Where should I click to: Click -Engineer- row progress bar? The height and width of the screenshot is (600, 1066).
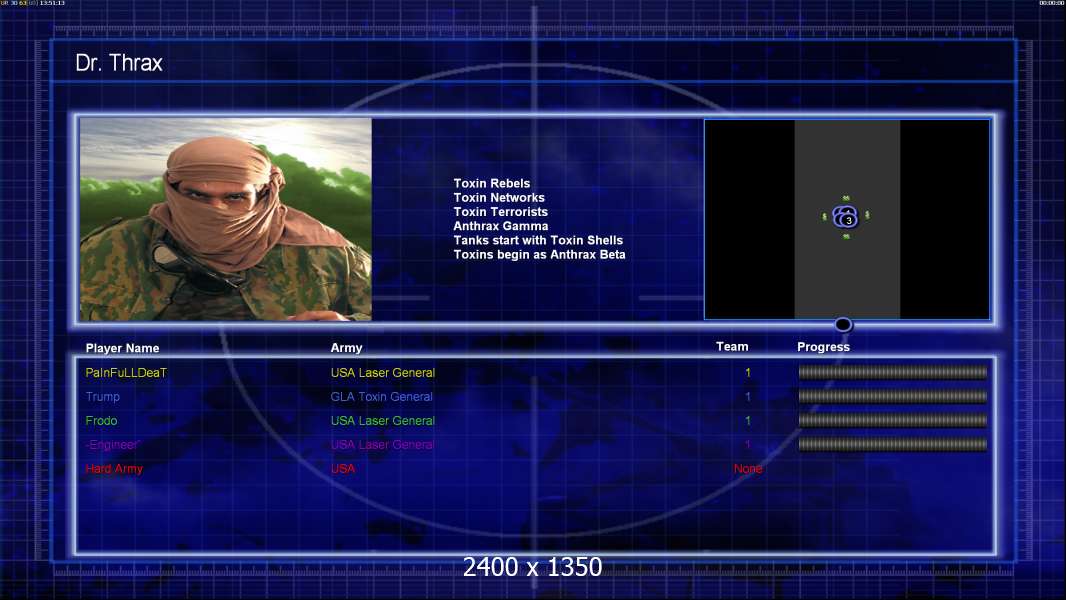893,444
